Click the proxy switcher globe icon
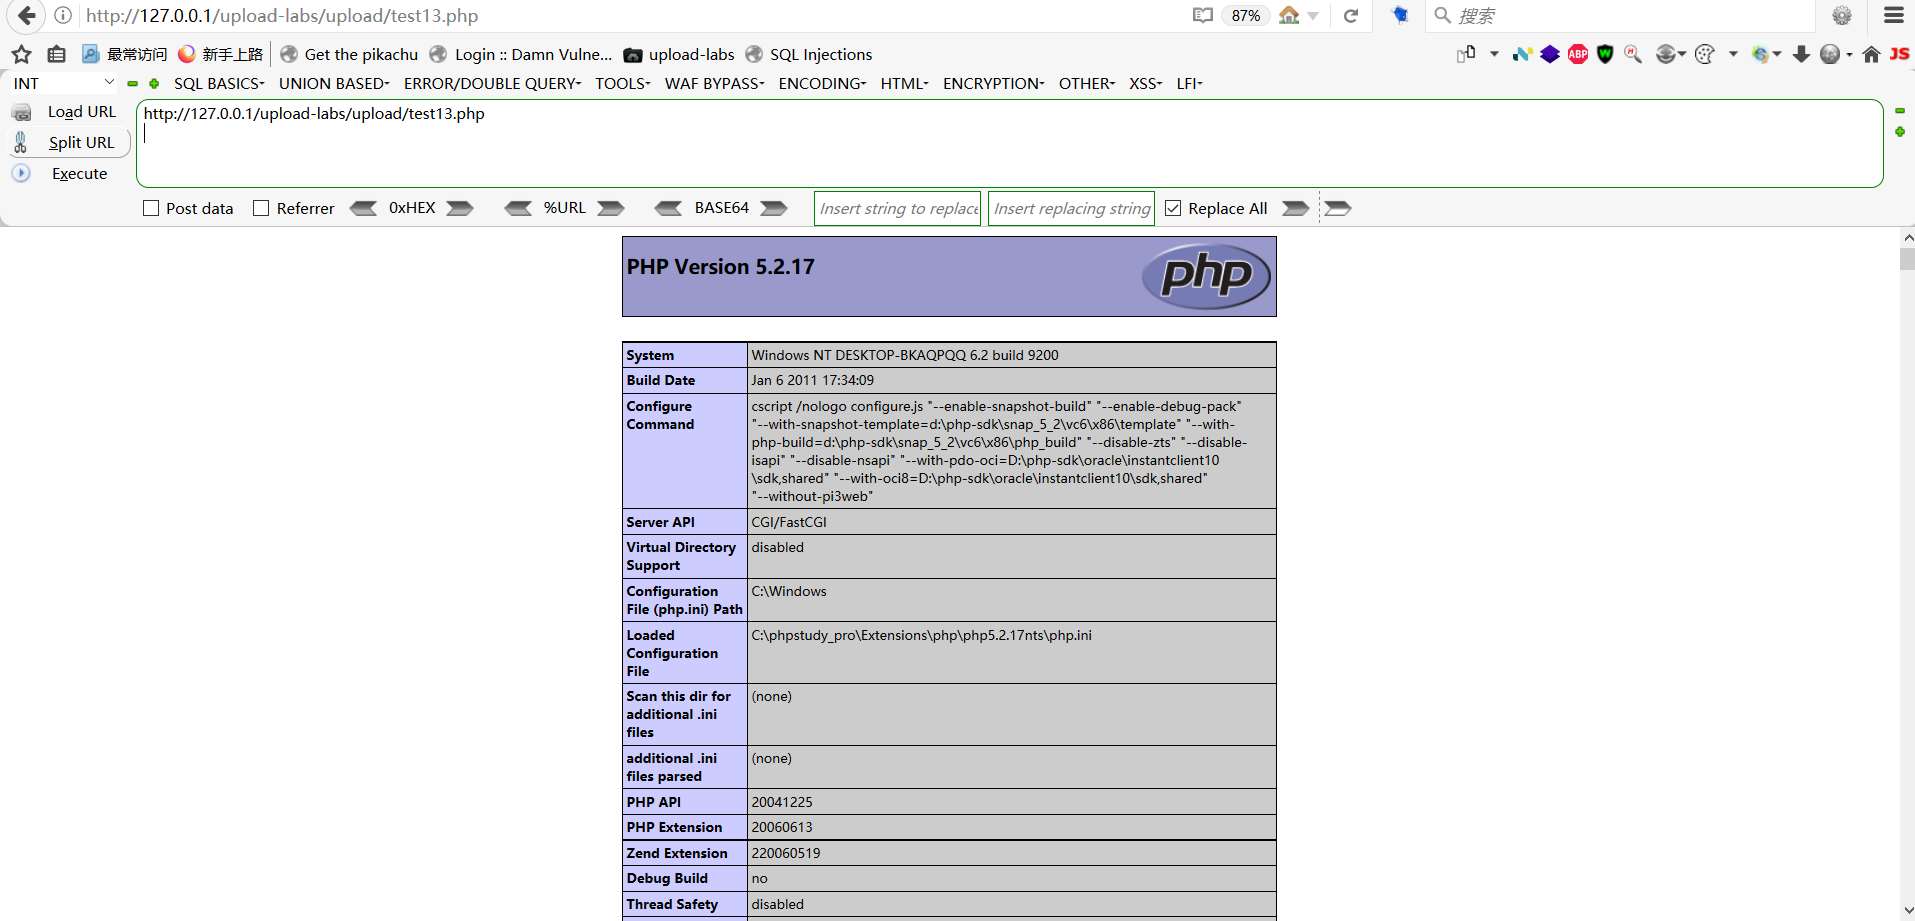The height and width of the screenshot is (921, 1915). tap(1761, 54)
